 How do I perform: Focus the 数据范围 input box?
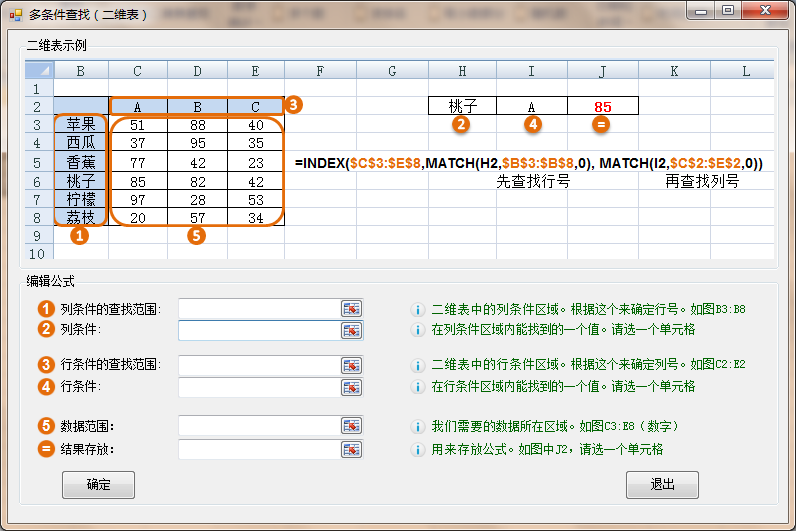(x=259, y=426)
